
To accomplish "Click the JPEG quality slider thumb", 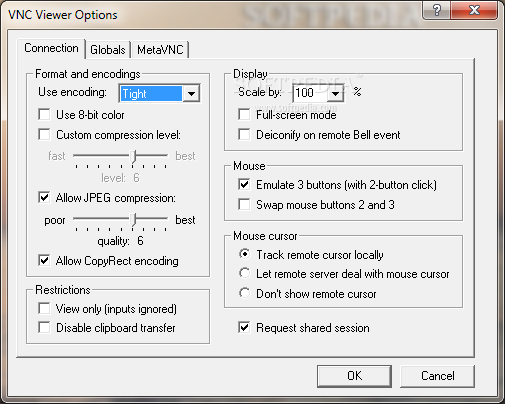I will coord(133,220).
